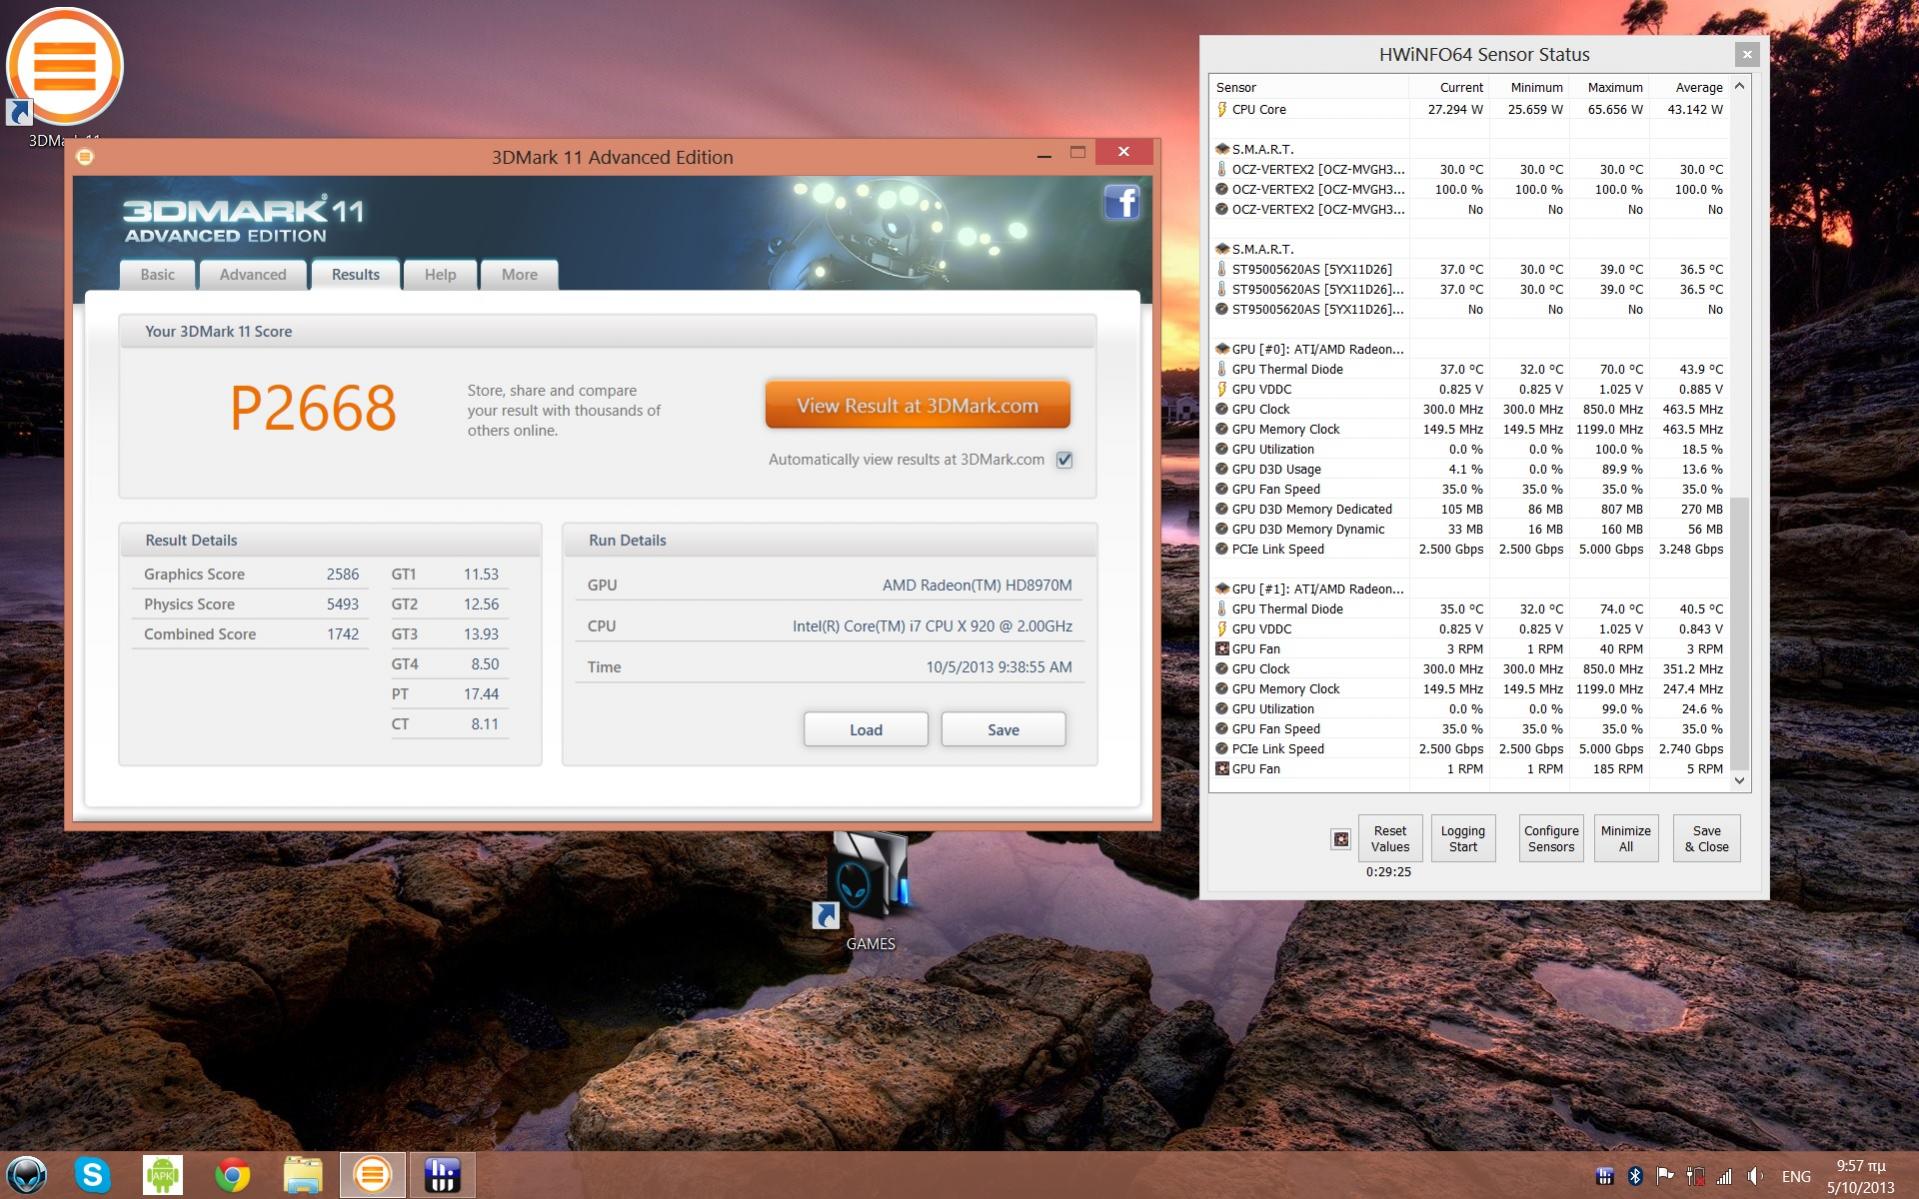
Task: Click the HWiNFO tray icon
Action: (1605, 1176)
